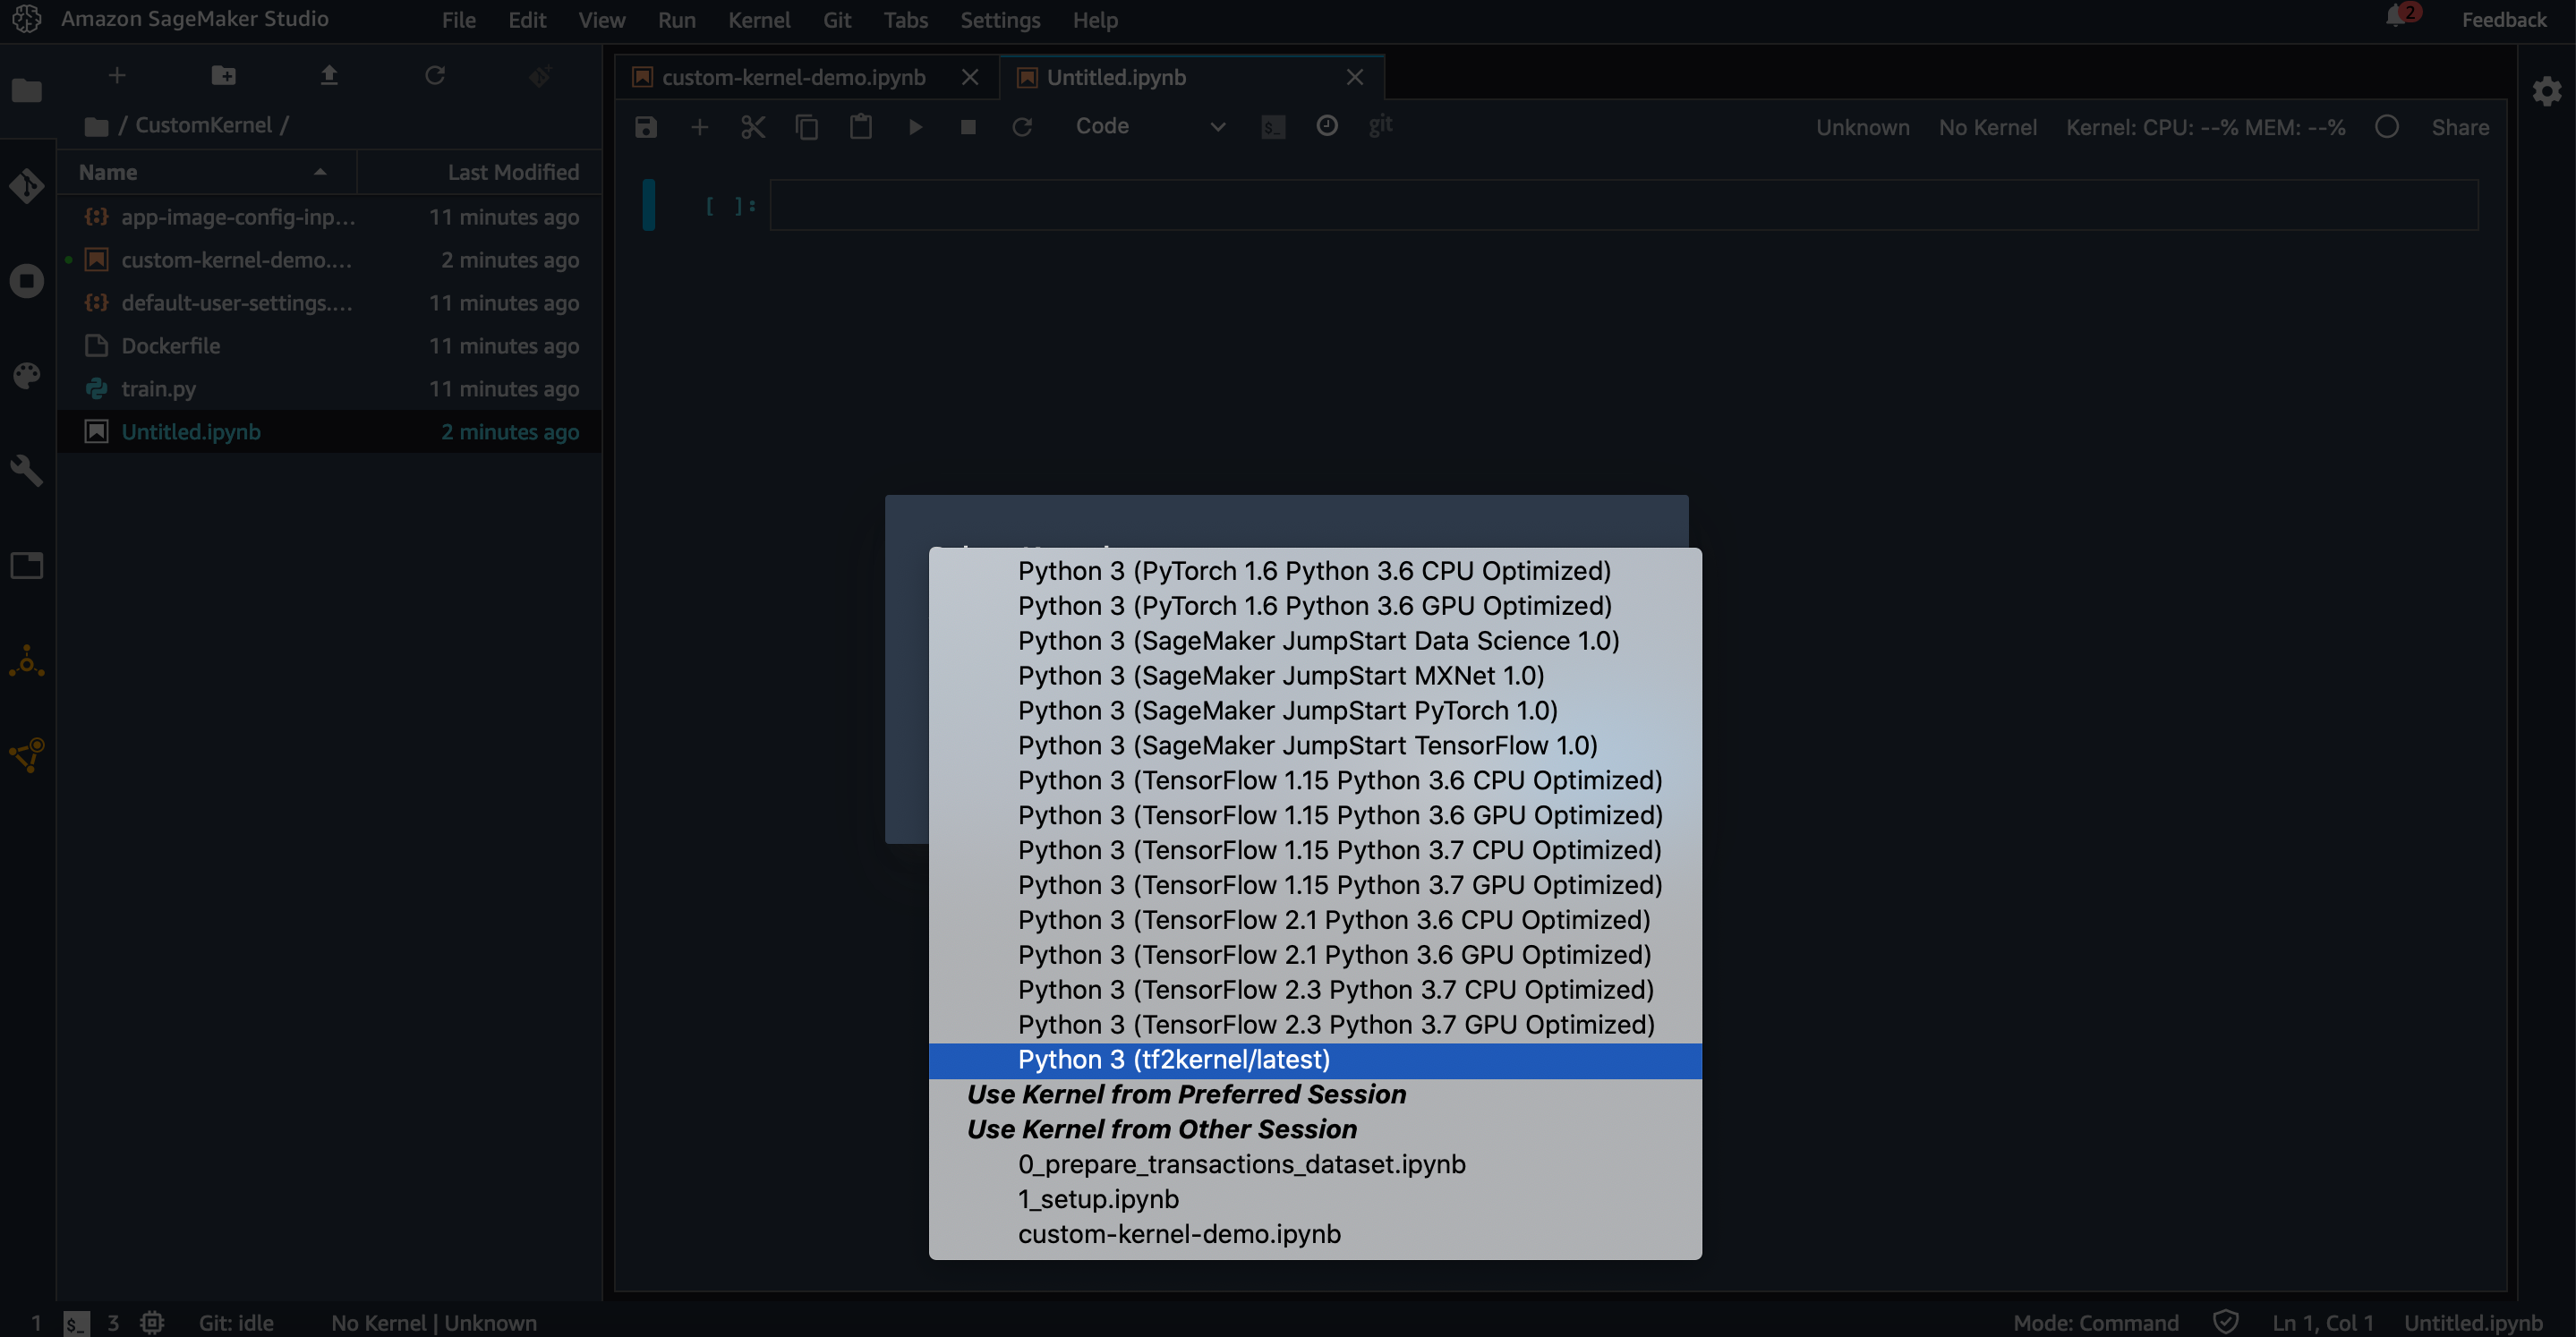Image resolution: width=2576 pixels, height=1337 pixels.
Task: Click the empty notebook code cell
Action: pyautogui.click(x=1624, y=205)
